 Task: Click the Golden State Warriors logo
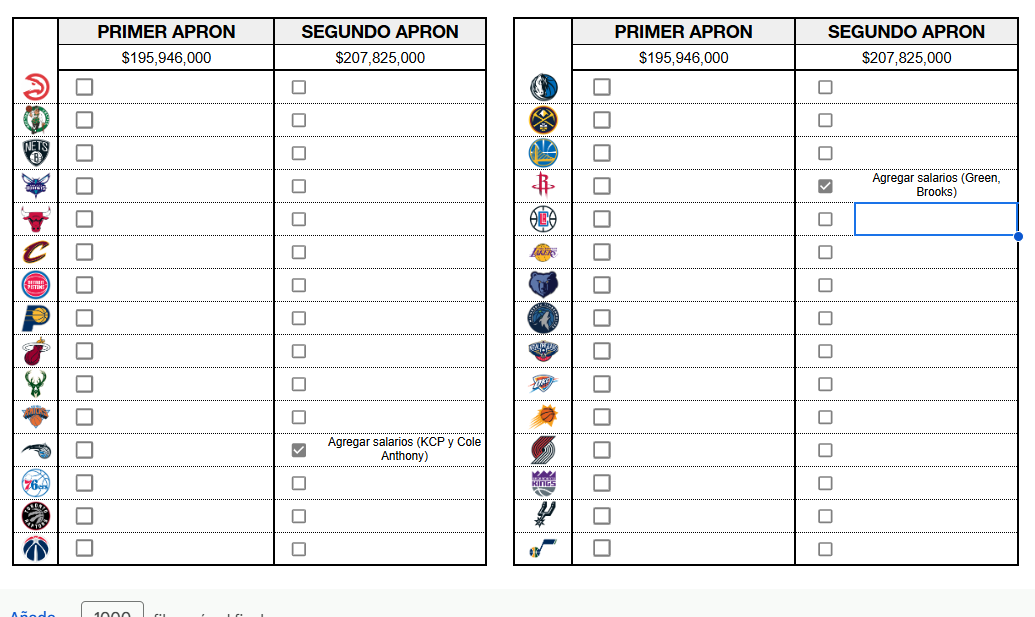pos(543,153)
